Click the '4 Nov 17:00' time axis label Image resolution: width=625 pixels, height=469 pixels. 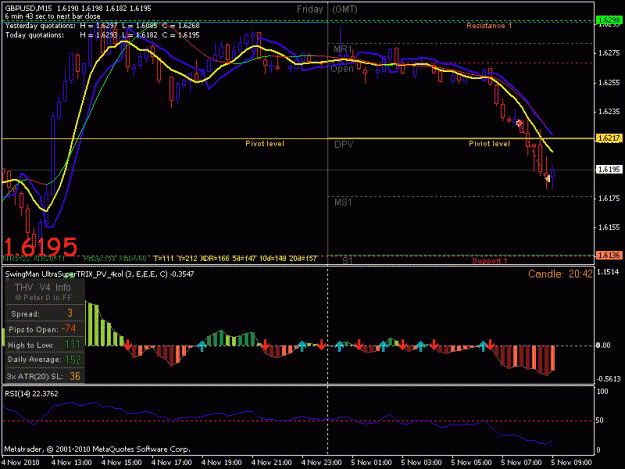pos(171,462)
